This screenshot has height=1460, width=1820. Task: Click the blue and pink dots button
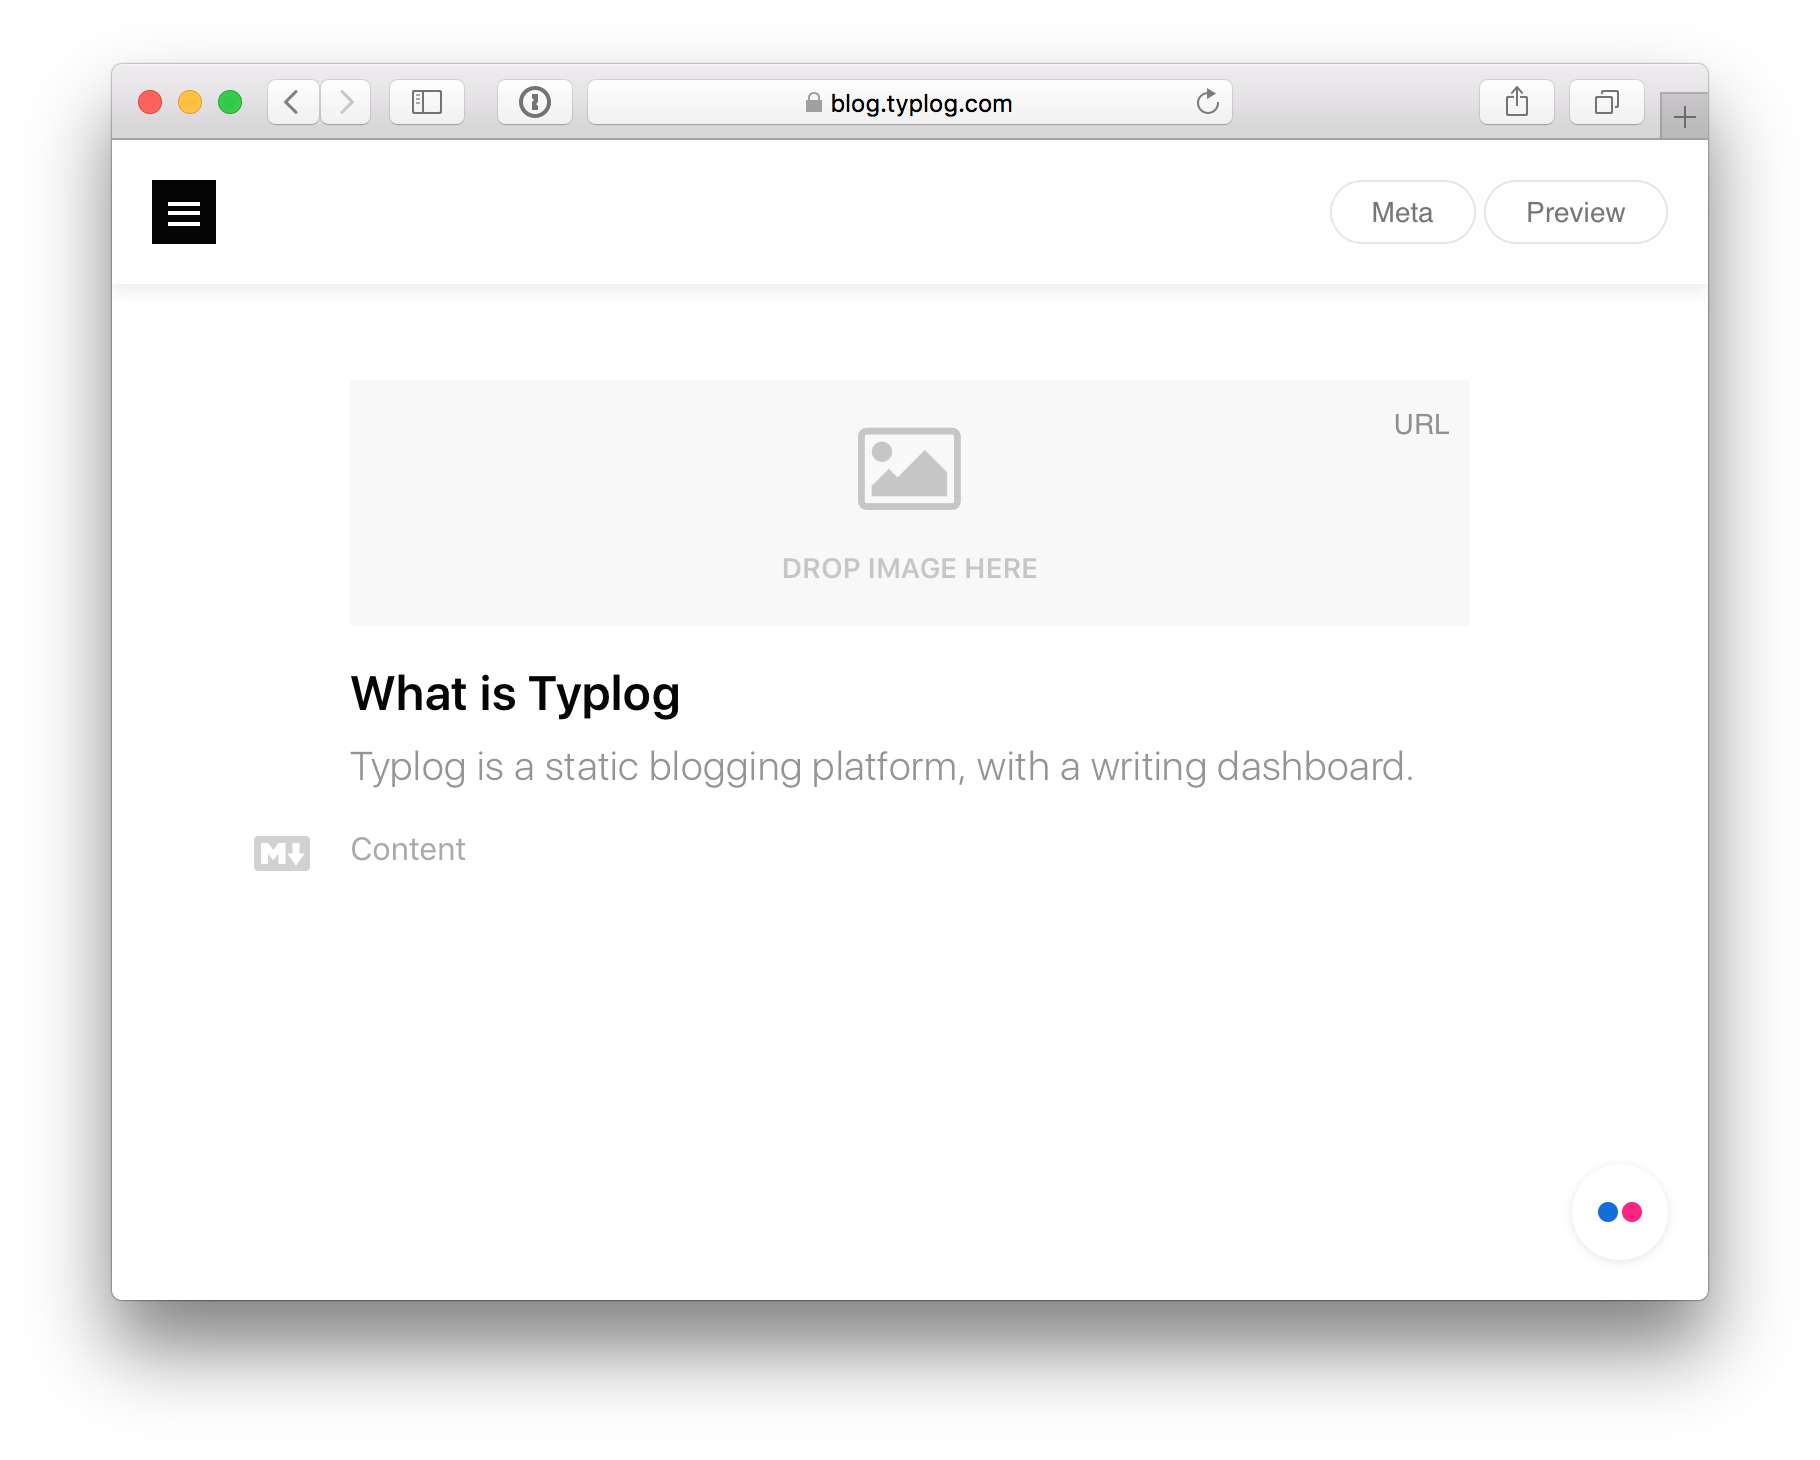pyautogui.click(x=1620, y=1212)
